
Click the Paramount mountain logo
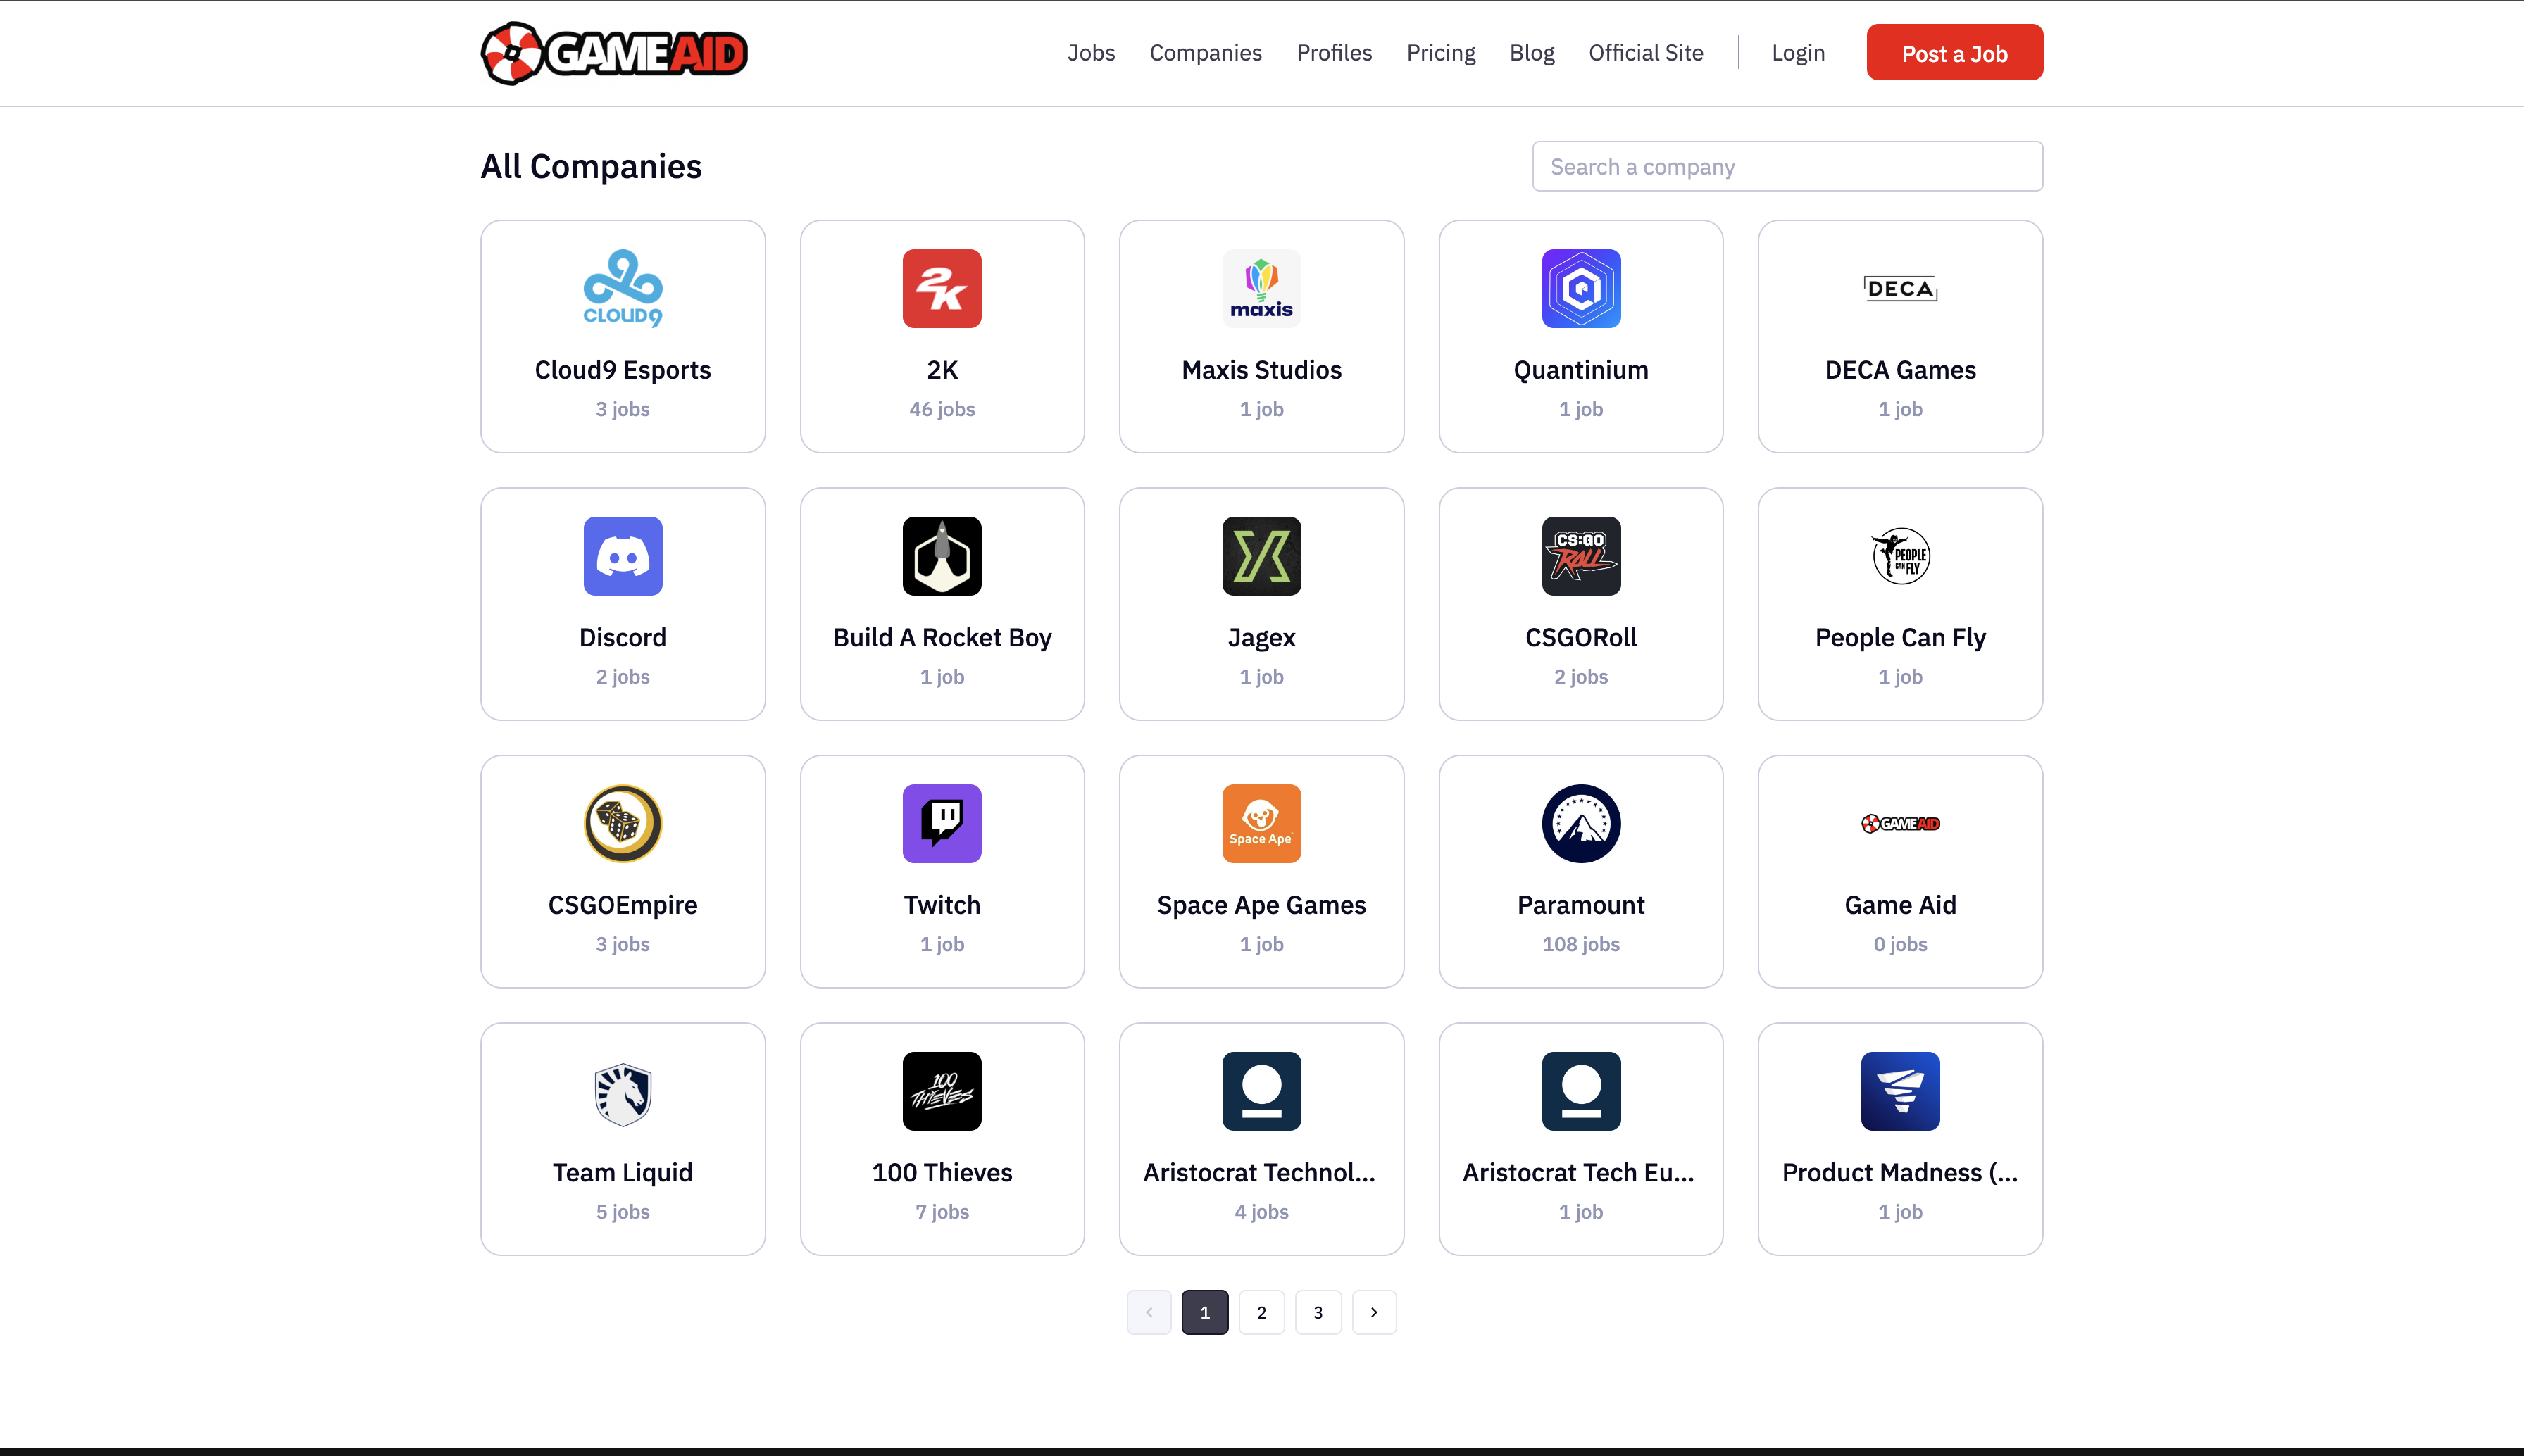[x=1580, y=823]
